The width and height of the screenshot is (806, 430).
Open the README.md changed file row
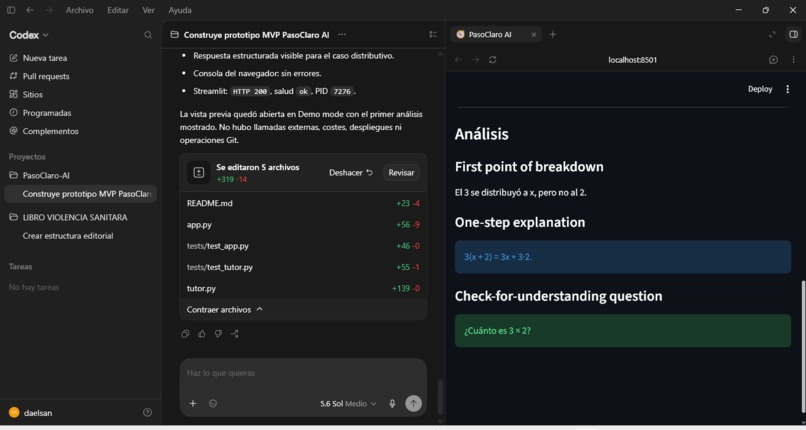click(303, 203)
